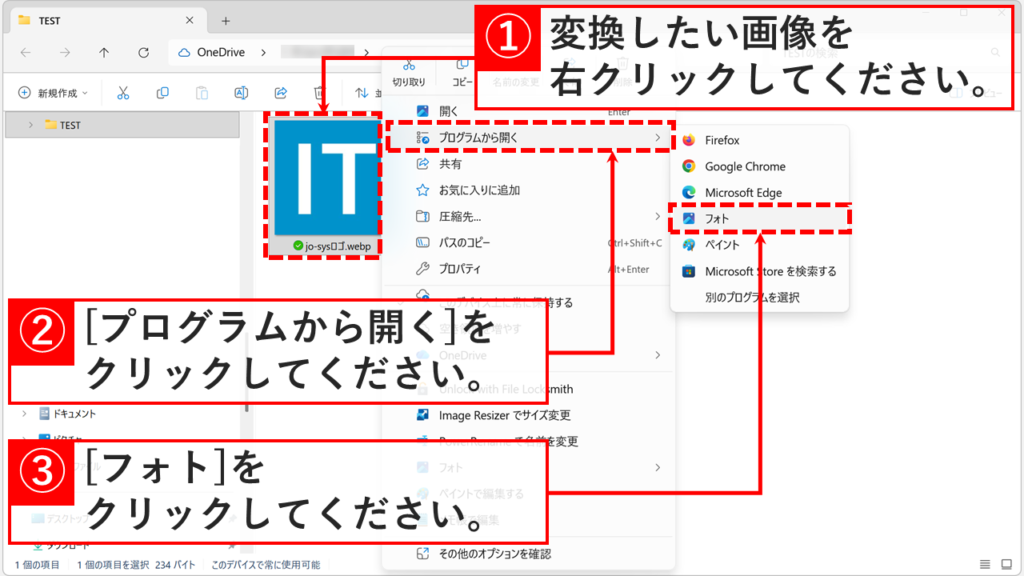Click the Share icon in the toolbar
The height and width of the screenshot is (576, 1024).
(x=281, y=92)
